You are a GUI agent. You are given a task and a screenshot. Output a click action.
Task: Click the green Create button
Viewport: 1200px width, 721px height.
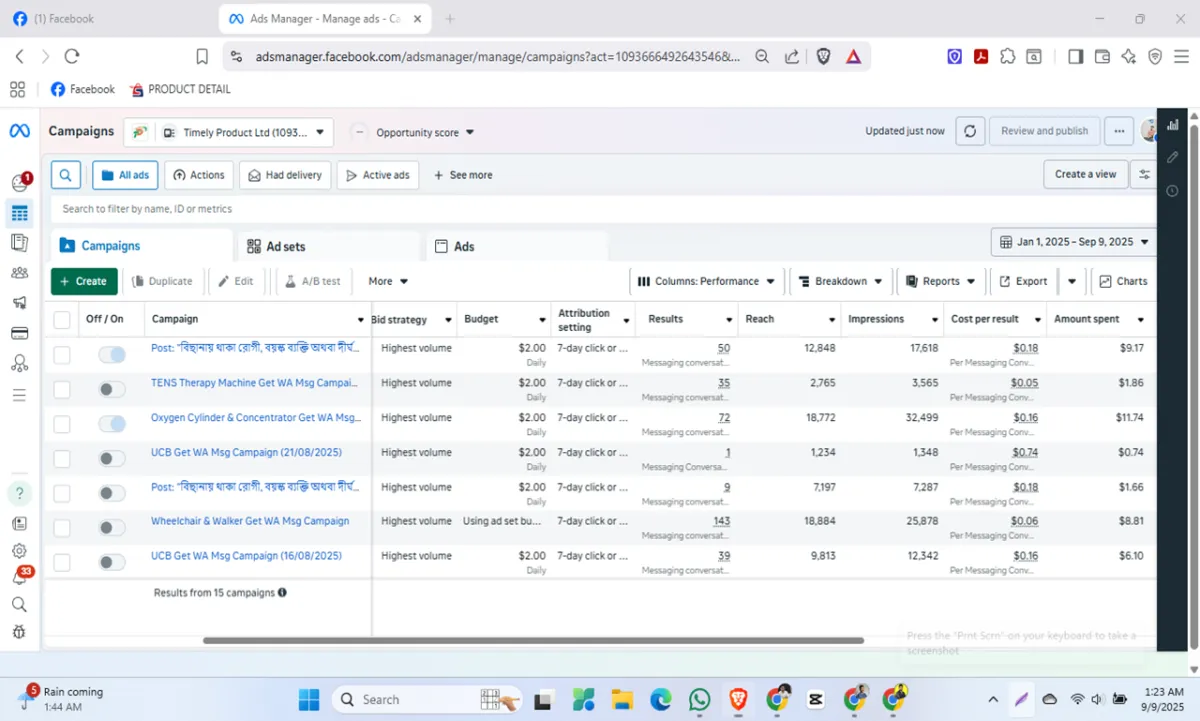coord(84,281)
